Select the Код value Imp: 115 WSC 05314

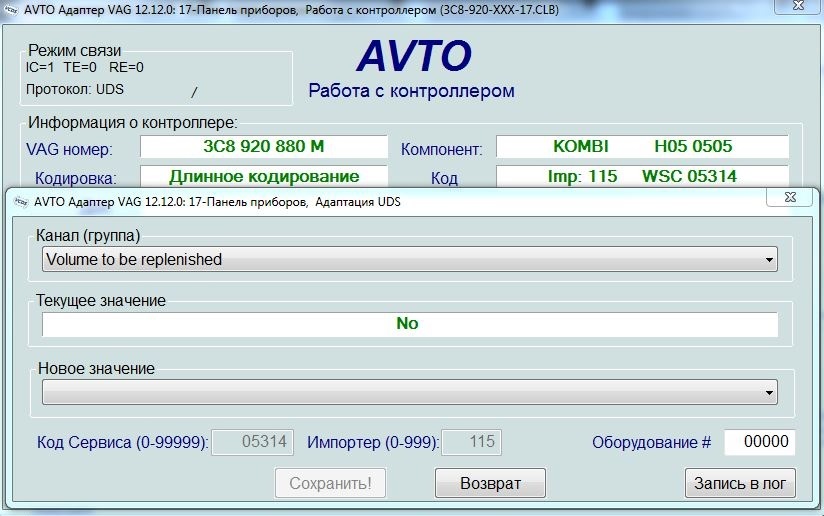coord(642,177)
